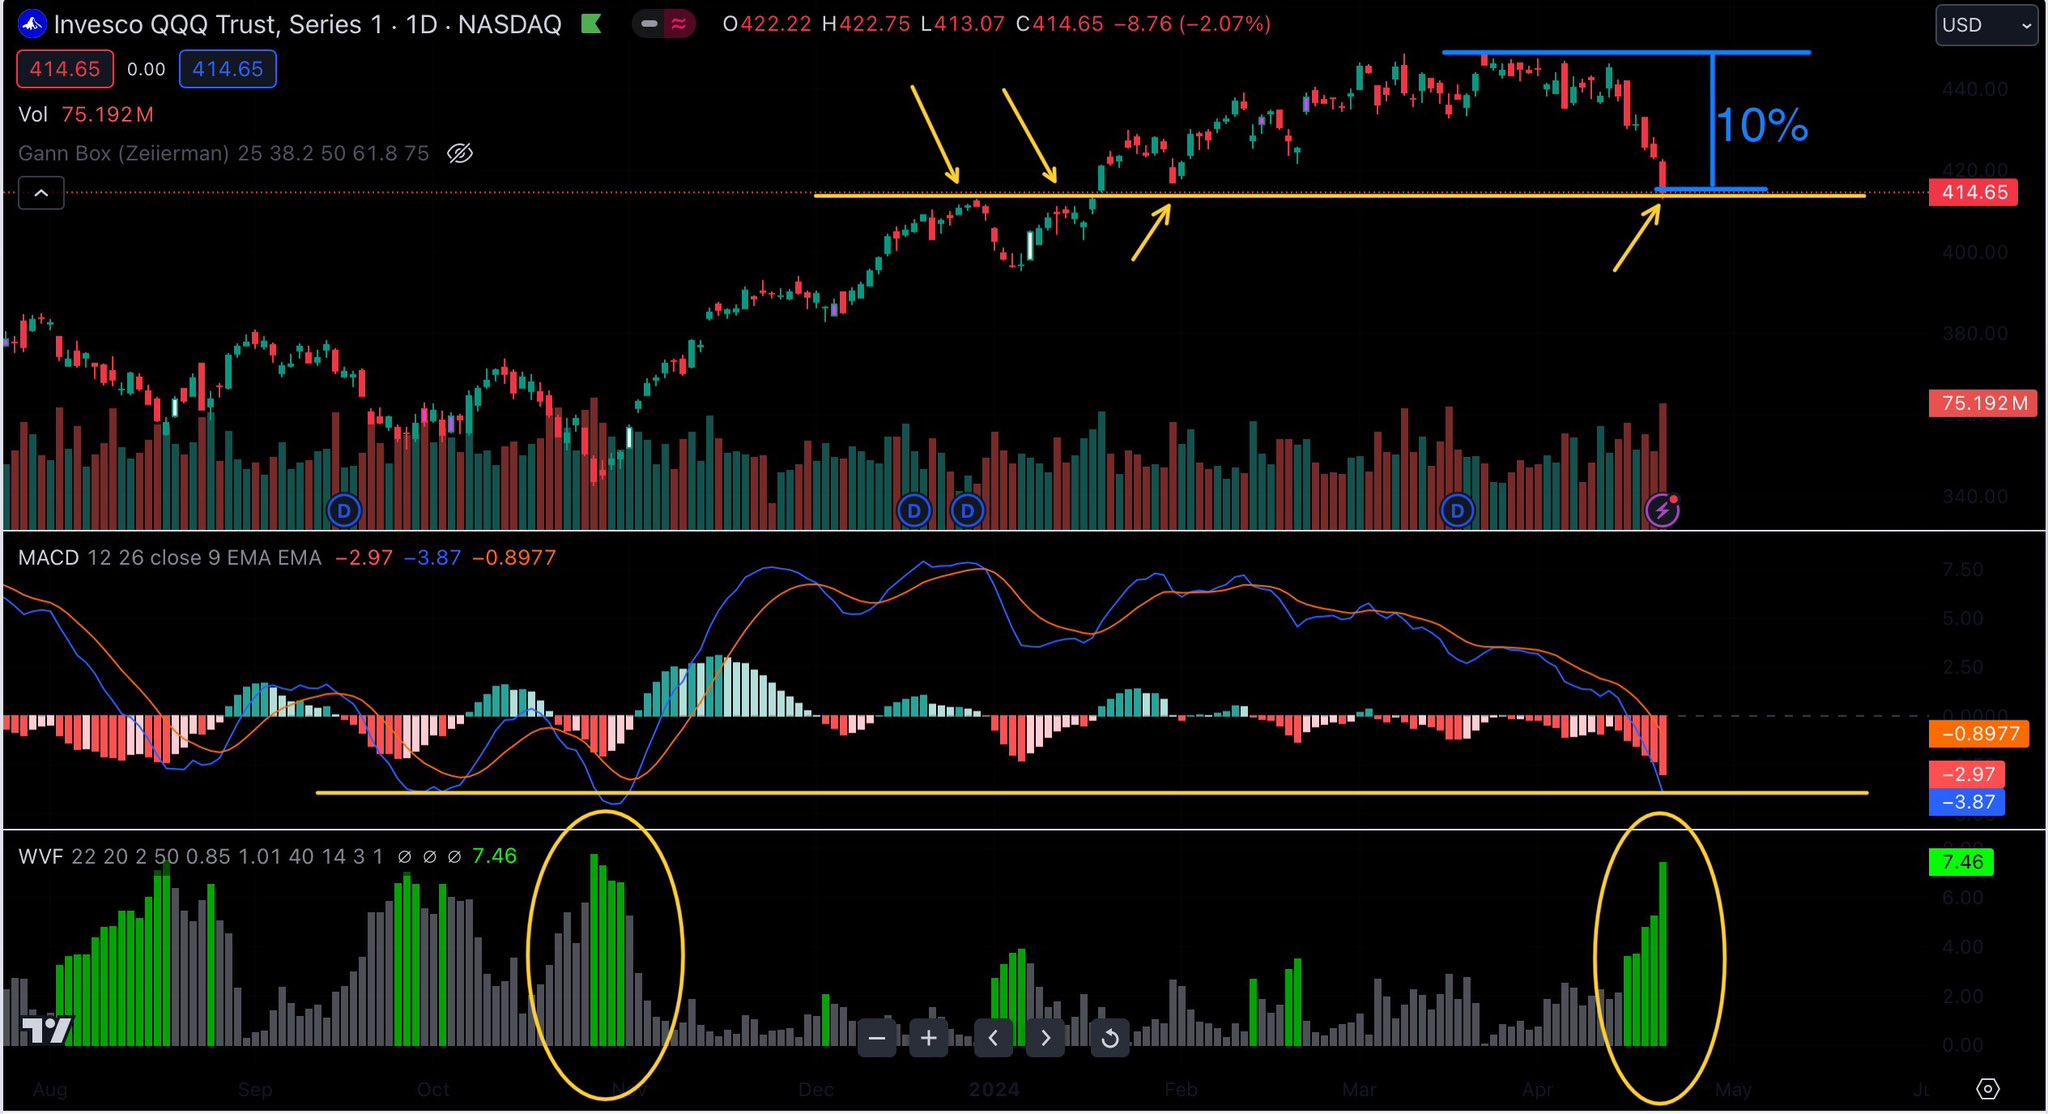Click the second December dividend D marker
Viewport: 2048px width, 1114px height.
[967, 511]
